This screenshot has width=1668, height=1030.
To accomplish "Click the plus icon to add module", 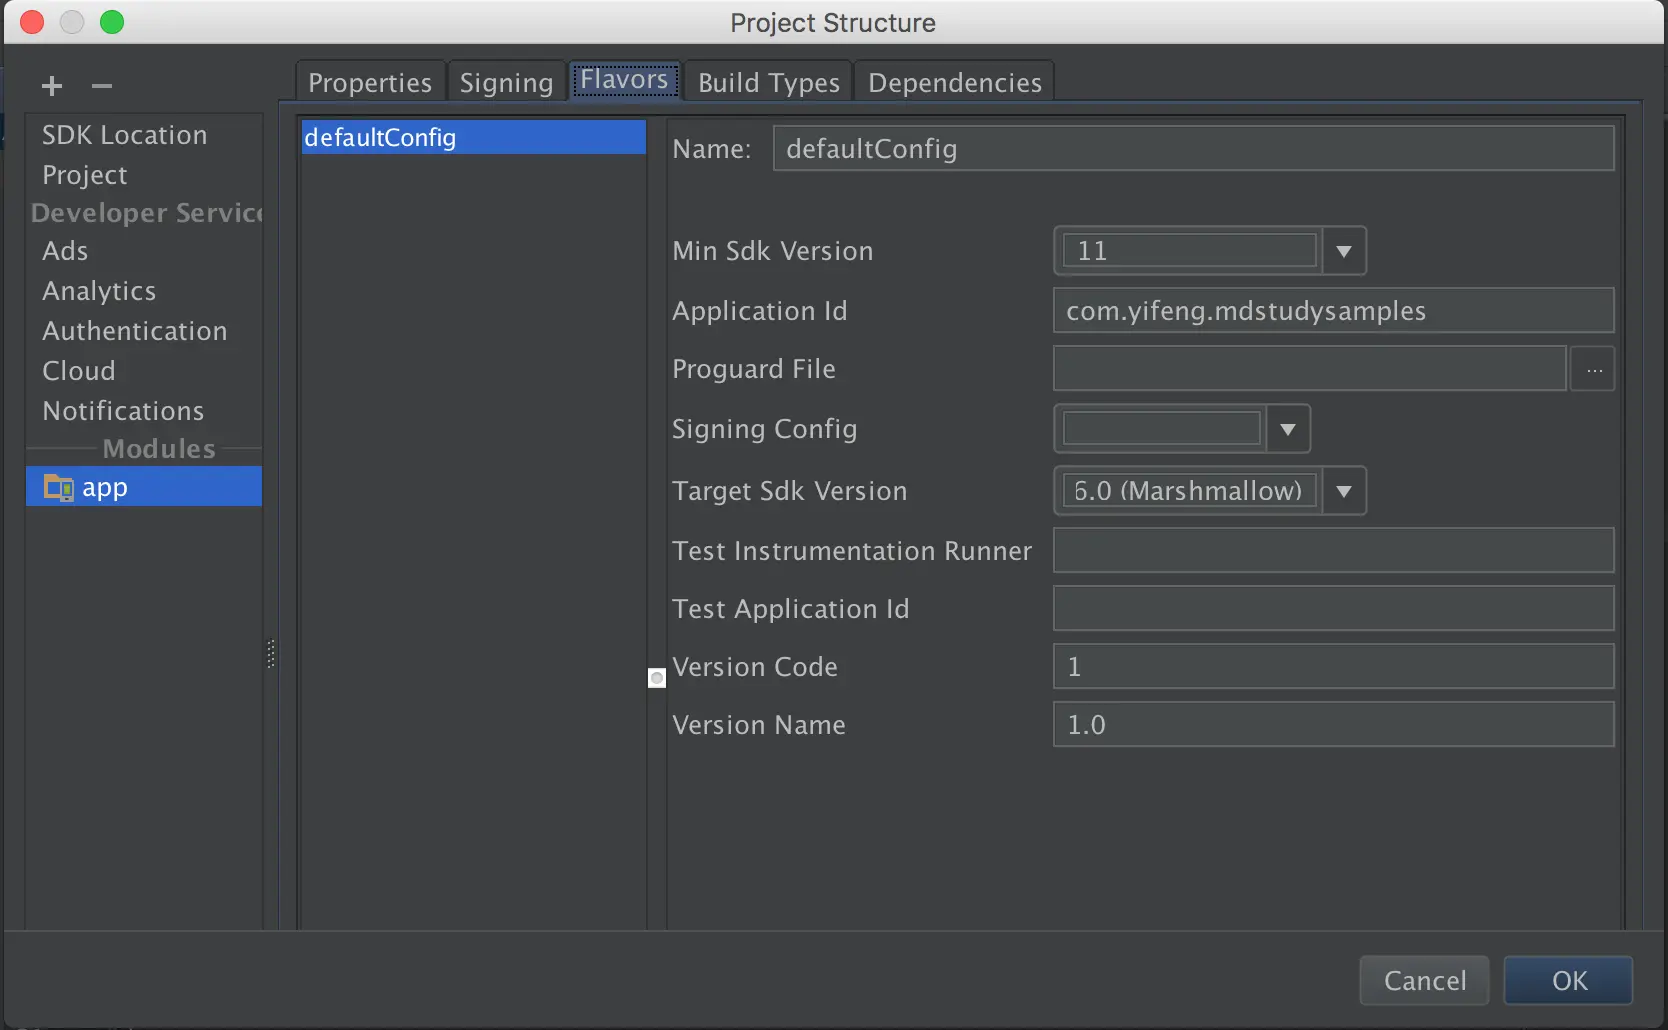I will pyautogui.click(x=52, y=86).
